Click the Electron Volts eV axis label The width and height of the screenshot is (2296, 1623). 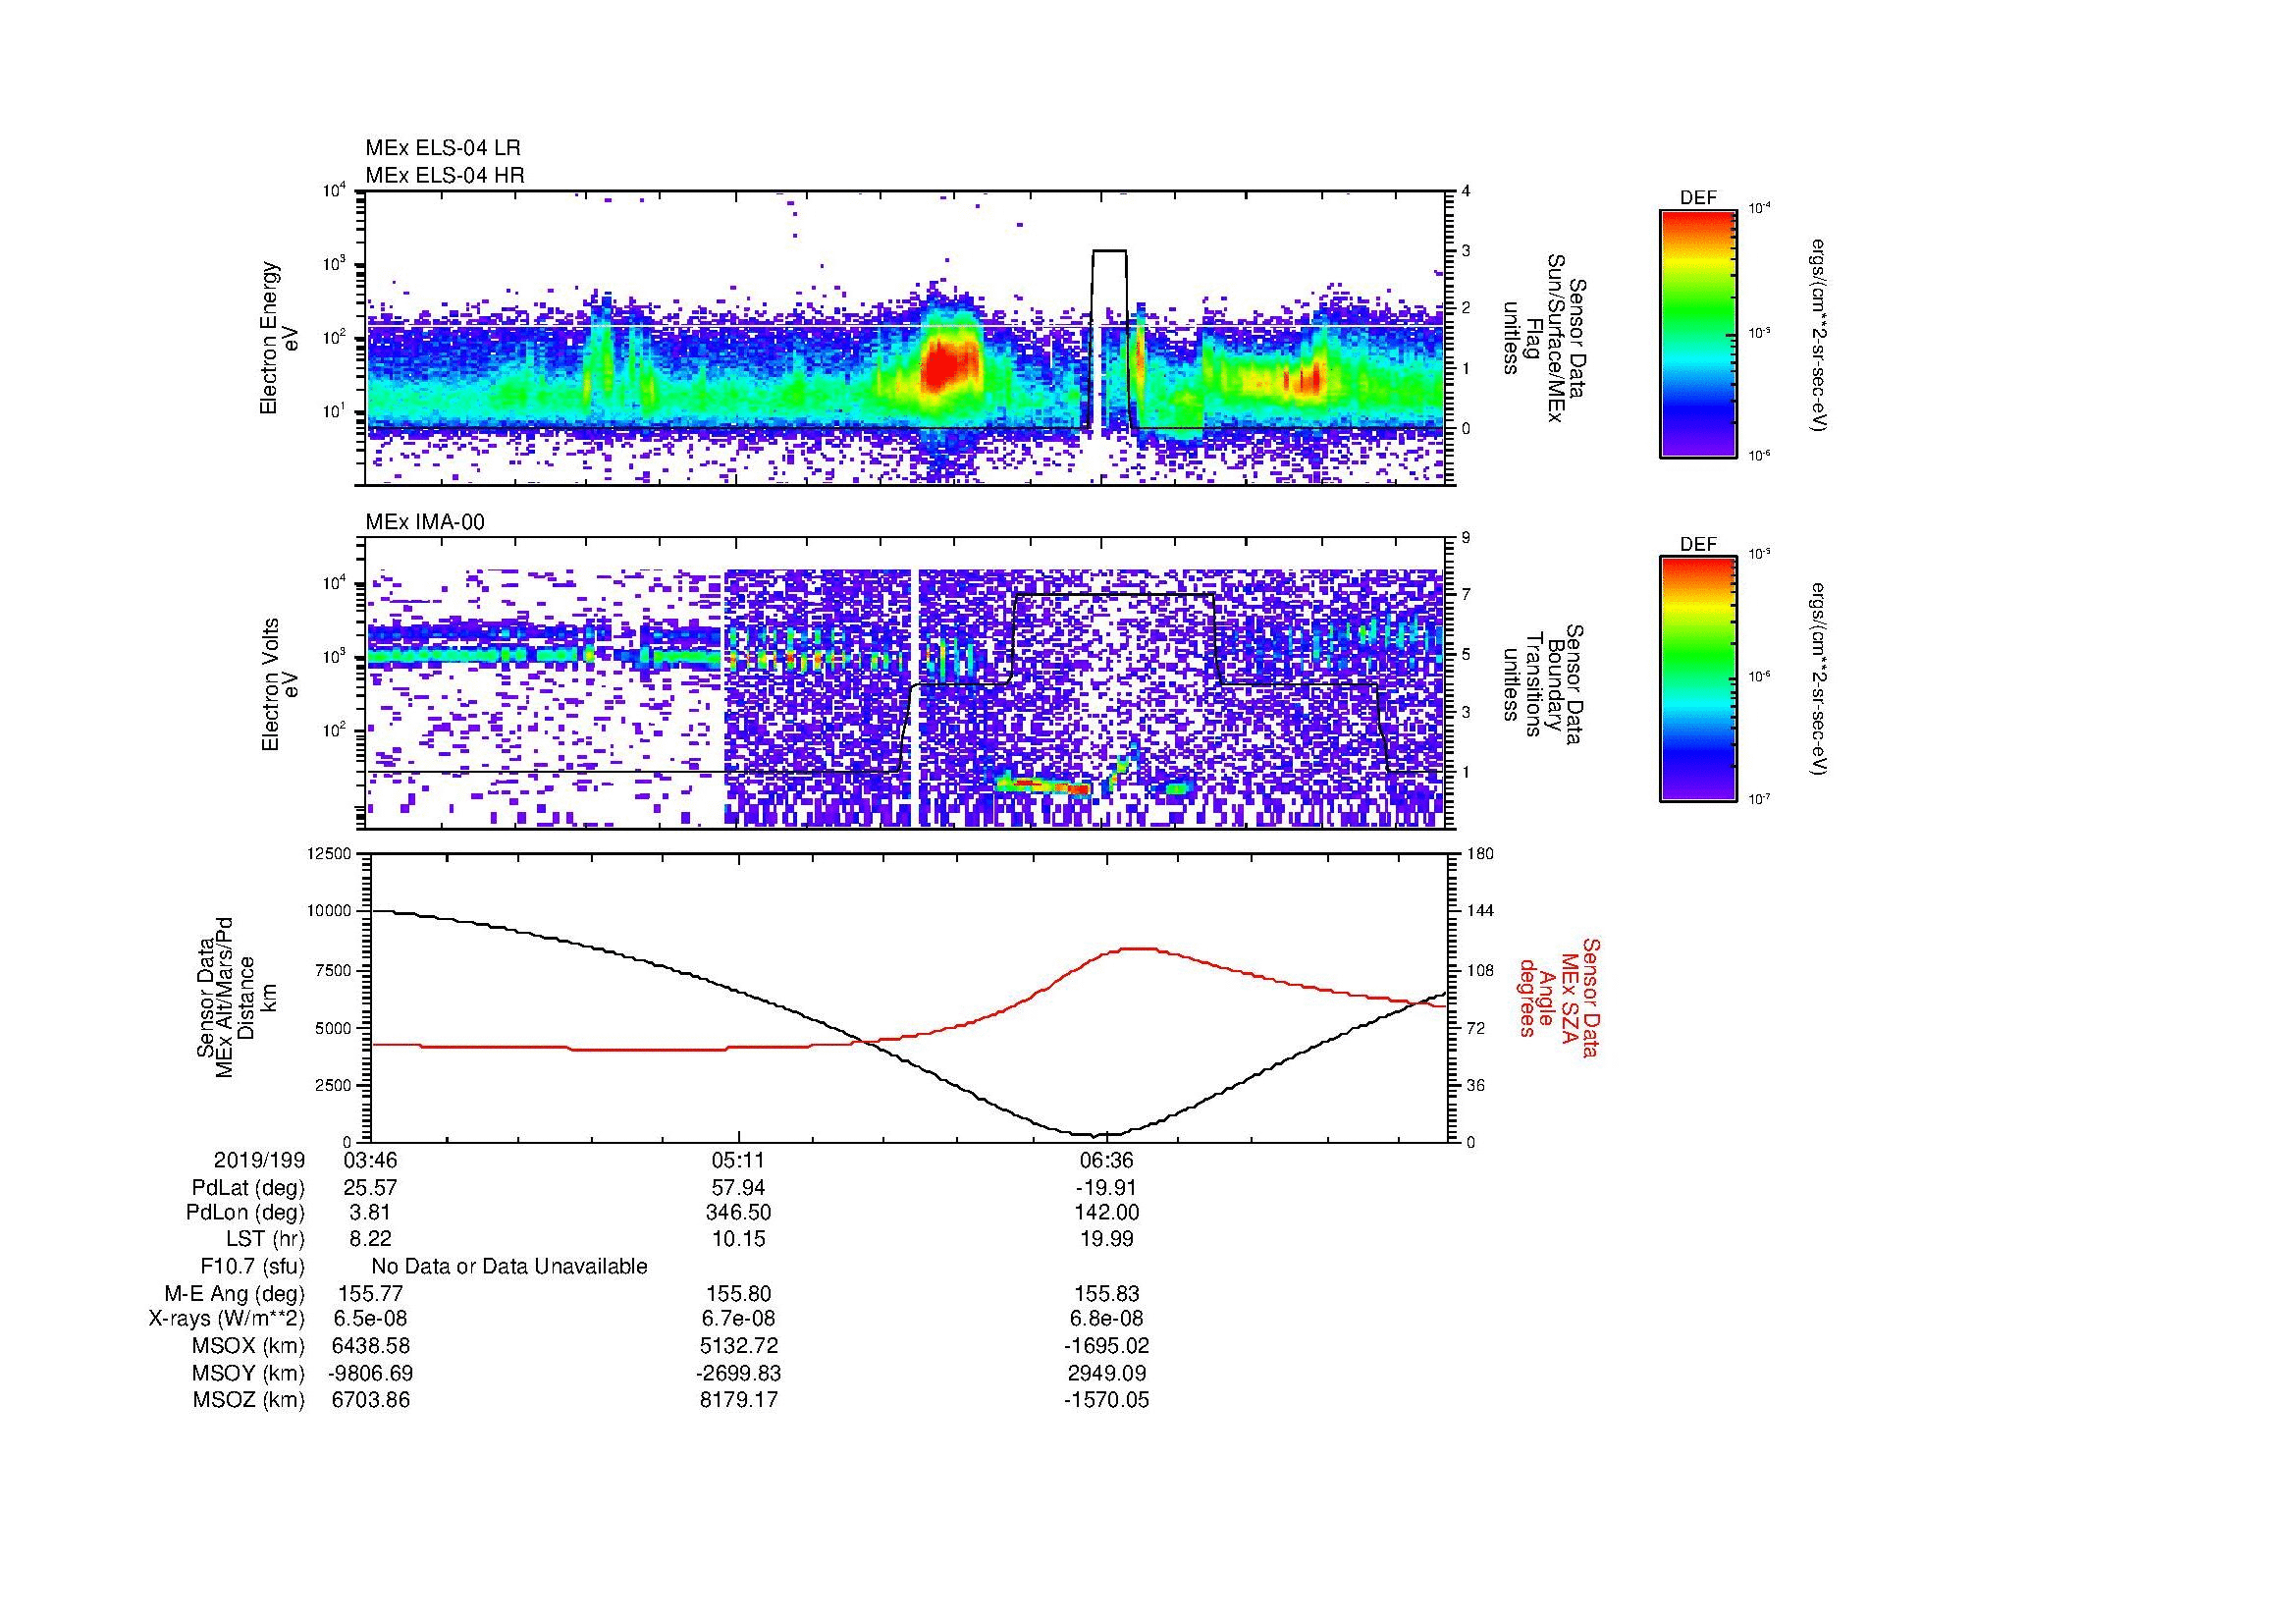pyautogui.click(x=280, y=685)
